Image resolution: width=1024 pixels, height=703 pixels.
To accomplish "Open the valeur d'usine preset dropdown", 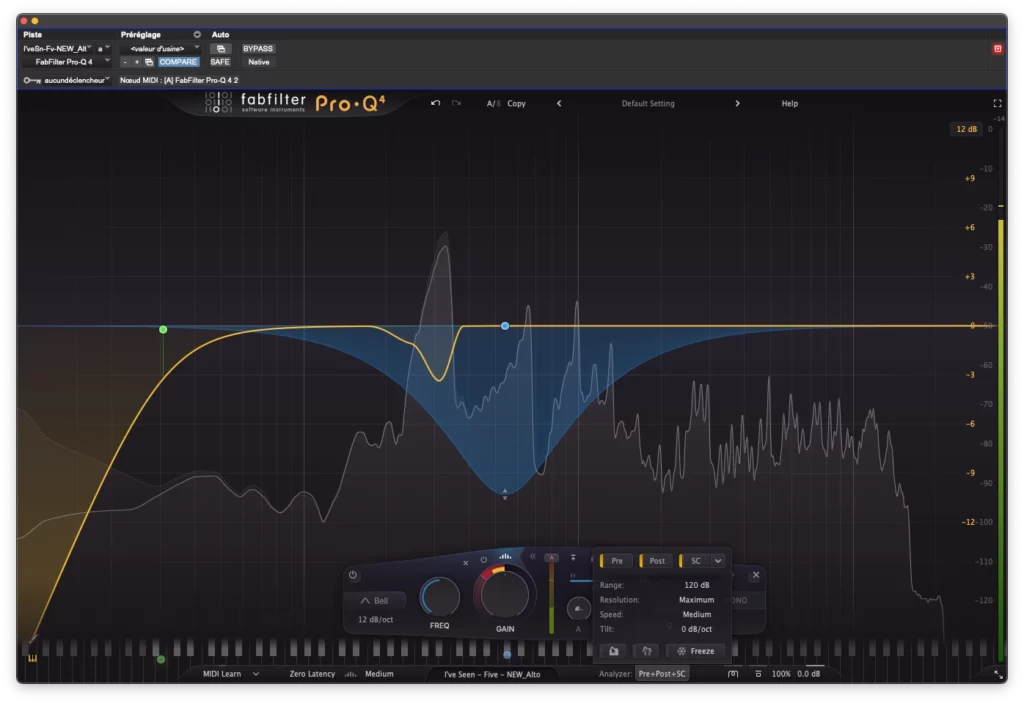I will [x=161, y=48].
